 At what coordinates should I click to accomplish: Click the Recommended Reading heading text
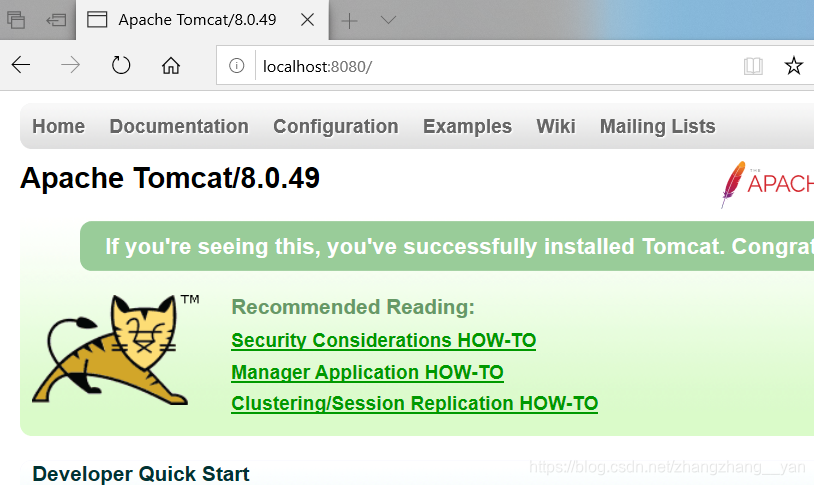(x=353, y=307)
